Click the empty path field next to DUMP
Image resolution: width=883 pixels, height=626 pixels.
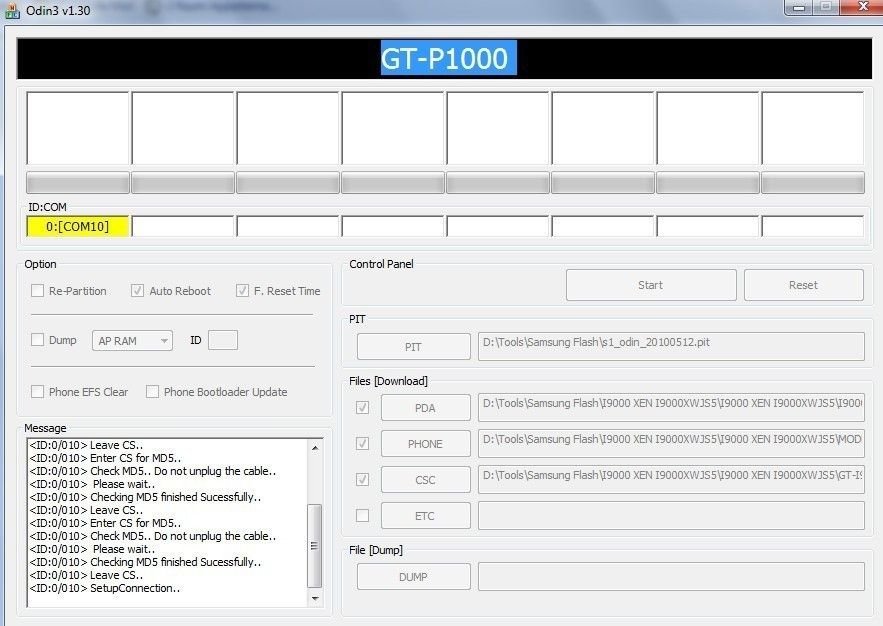point(671,576)
